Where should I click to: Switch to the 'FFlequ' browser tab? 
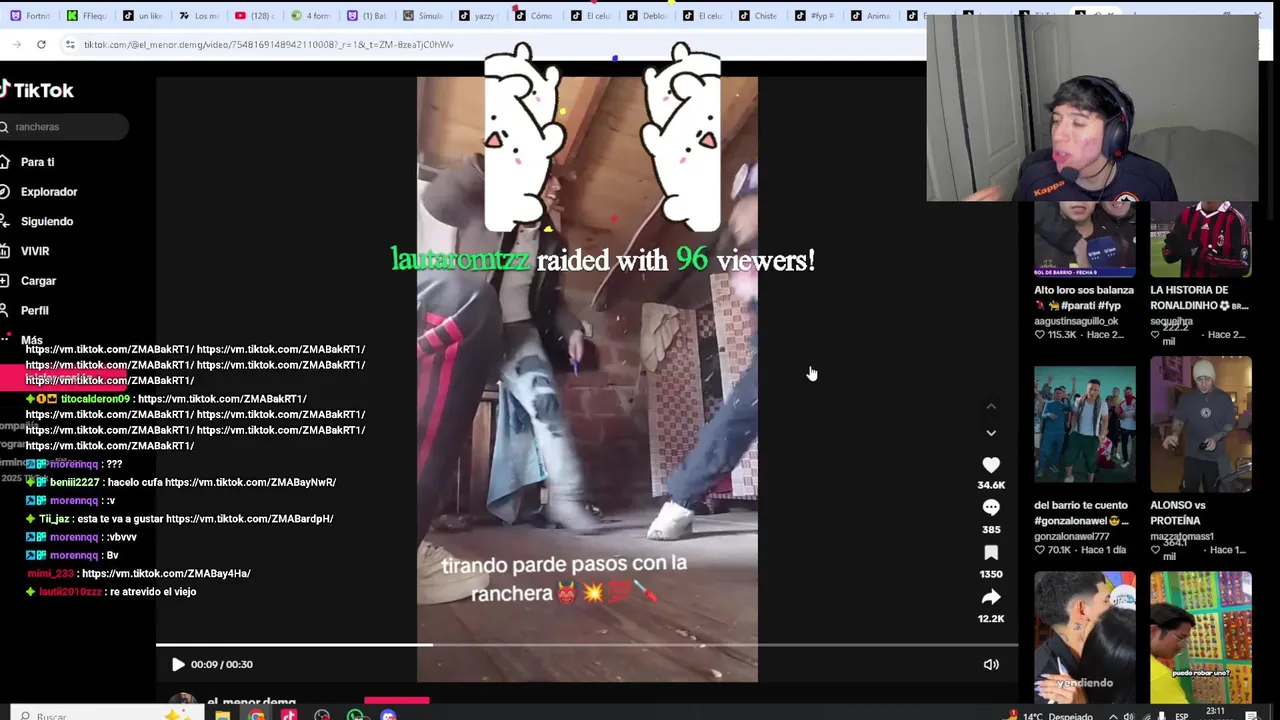click(87, 16)
